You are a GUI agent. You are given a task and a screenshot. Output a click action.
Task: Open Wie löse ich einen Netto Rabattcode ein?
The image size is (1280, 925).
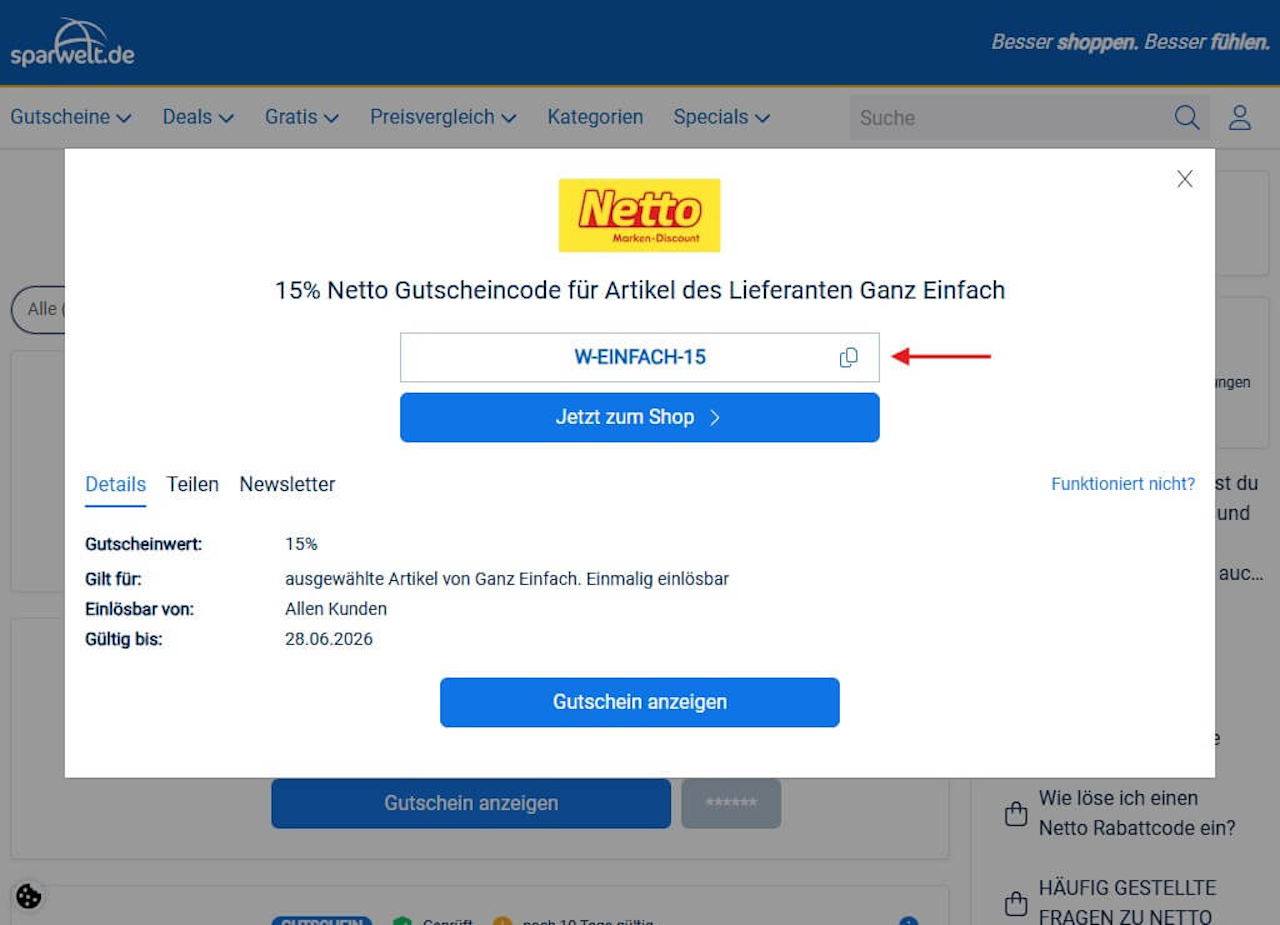click(1137, 813)
